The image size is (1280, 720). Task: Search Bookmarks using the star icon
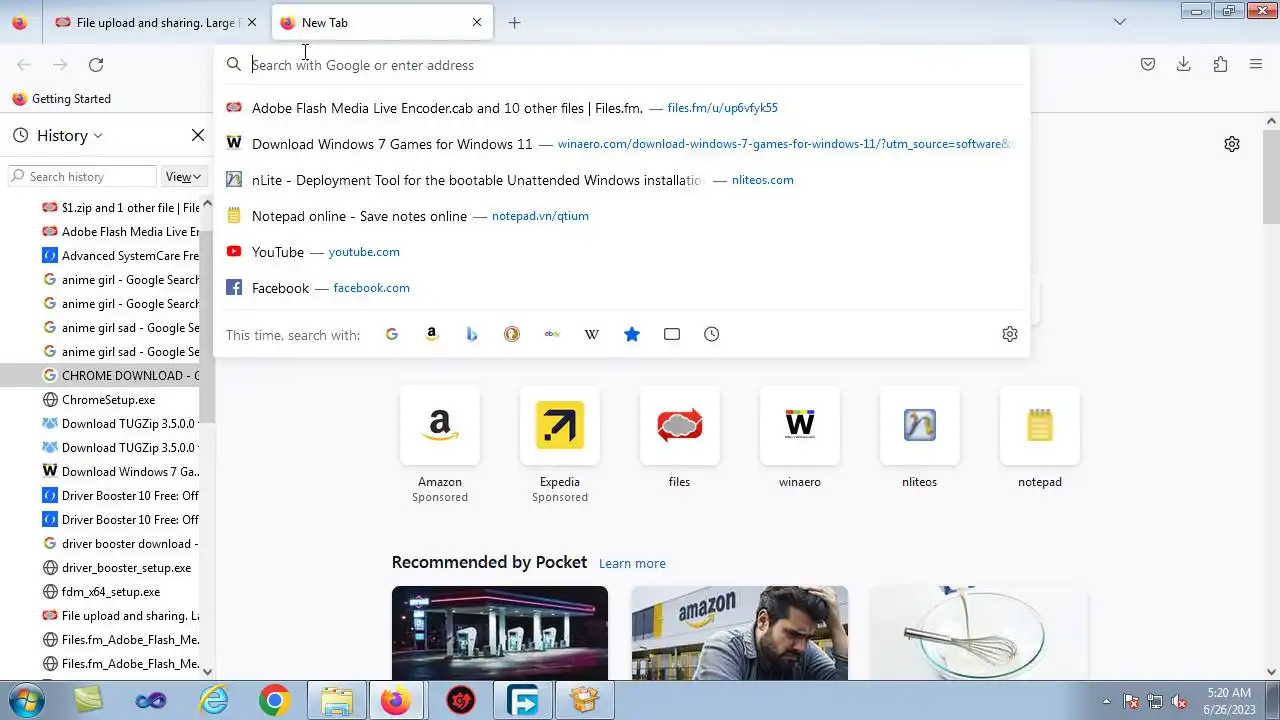point(632,334)
